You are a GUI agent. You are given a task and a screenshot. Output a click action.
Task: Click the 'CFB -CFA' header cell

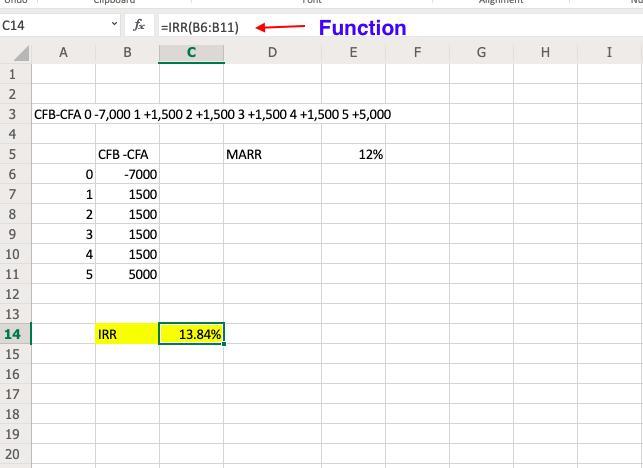point(127,154)
